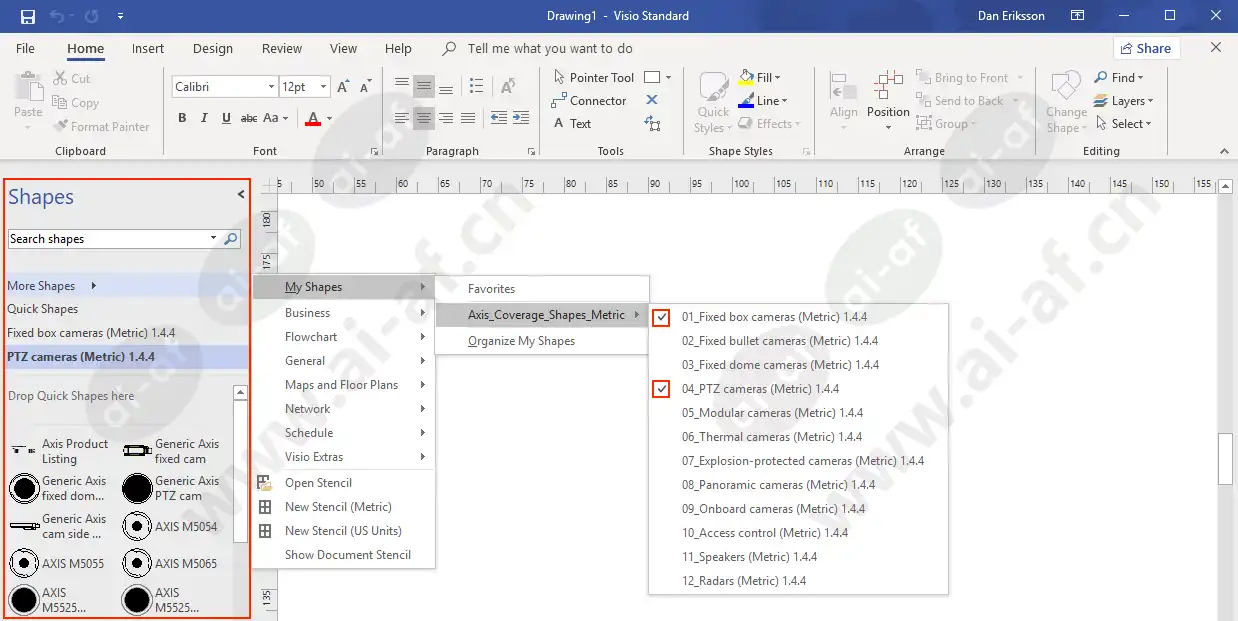Open the Review tab

[x=282, y=48]
